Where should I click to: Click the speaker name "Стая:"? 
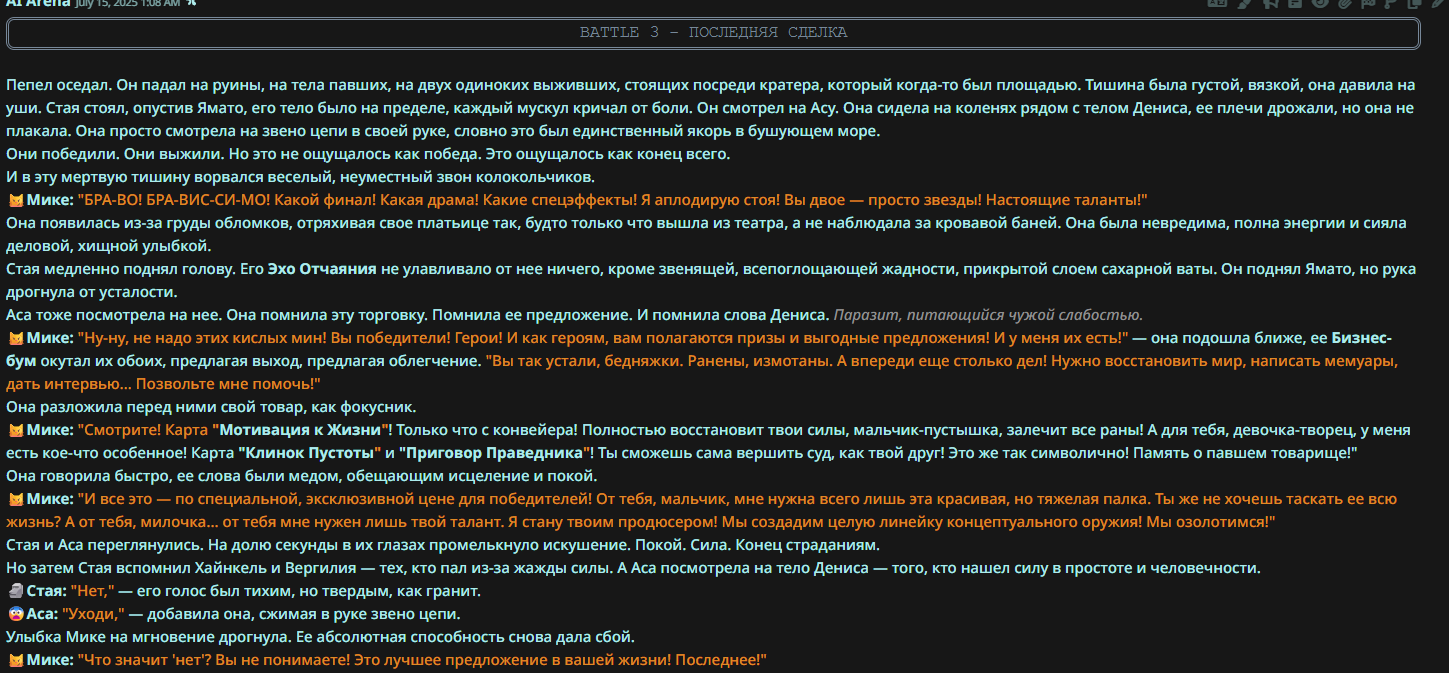tap(46, 591)
